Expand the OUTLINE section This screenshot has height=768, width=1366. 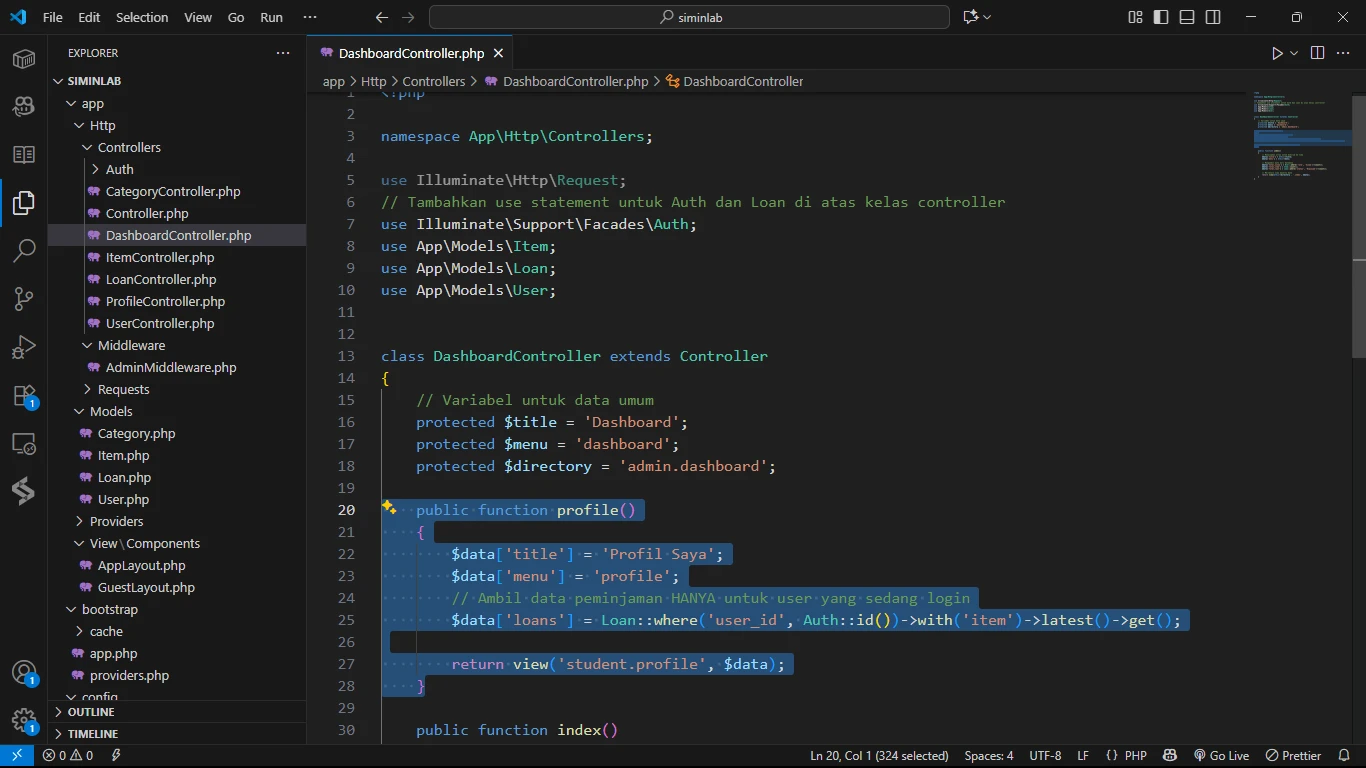click(x=91, y=712)
